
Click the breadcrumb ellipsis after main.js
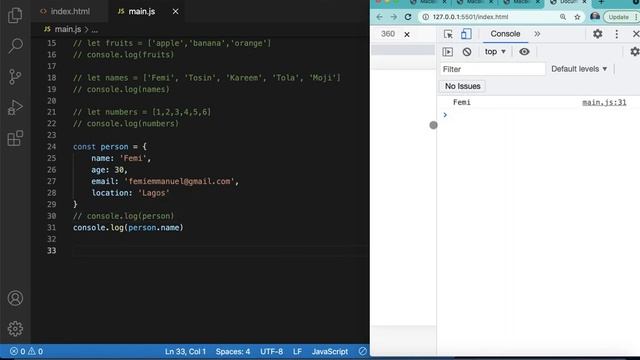pos(95,30)
